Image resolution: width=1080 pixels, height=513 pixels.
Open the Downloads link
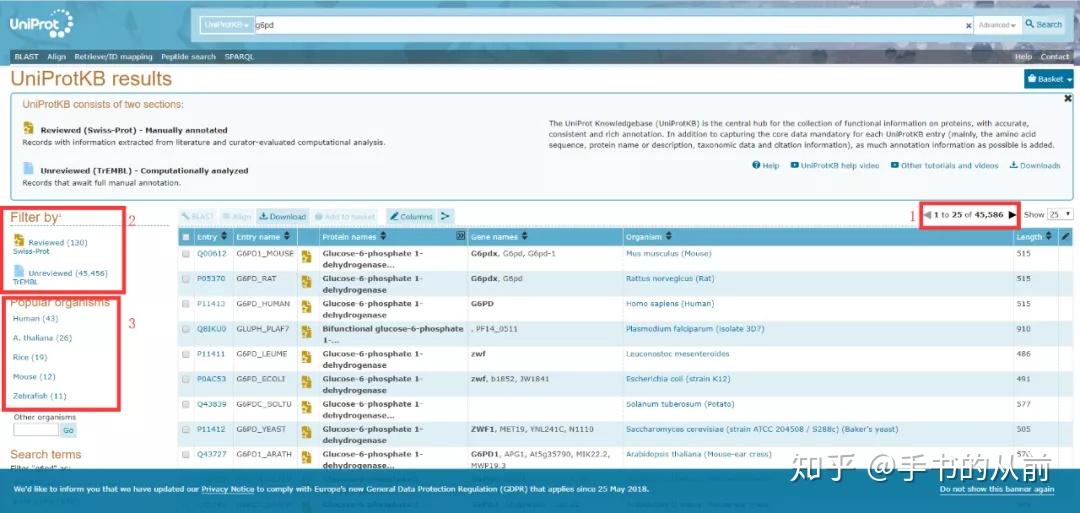tap(1035, 165)
